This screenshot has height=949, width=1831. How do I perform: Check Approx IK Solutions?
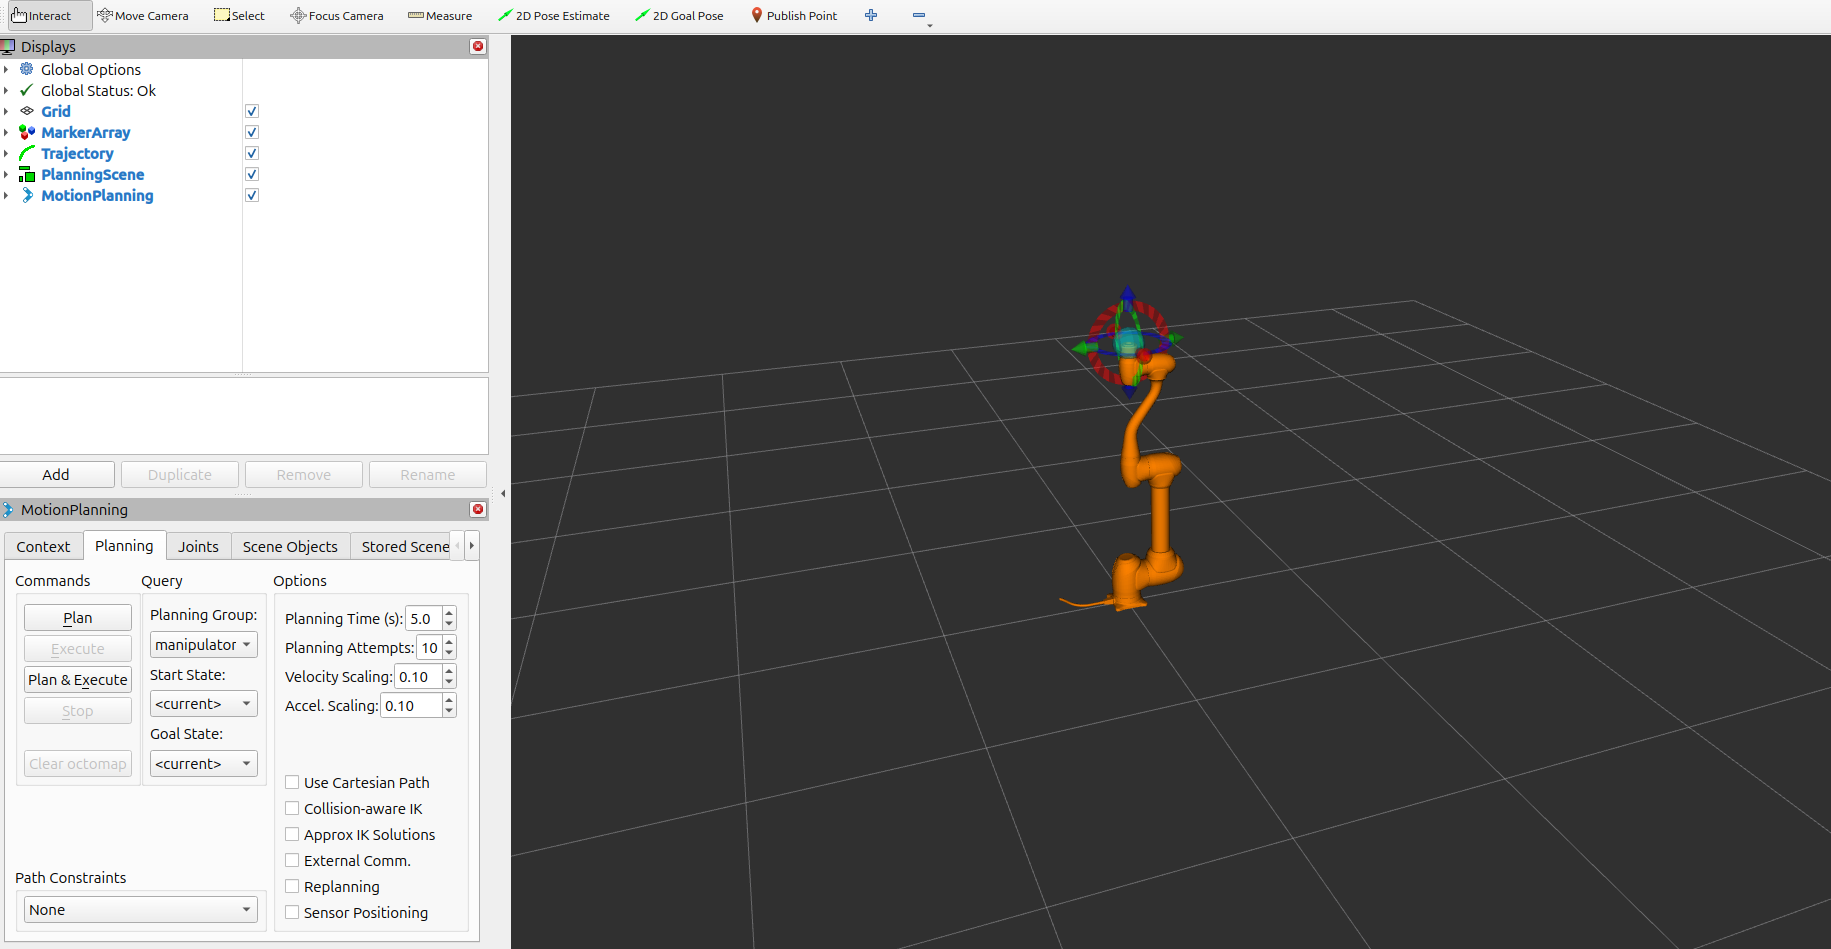(x=292, y=834)
